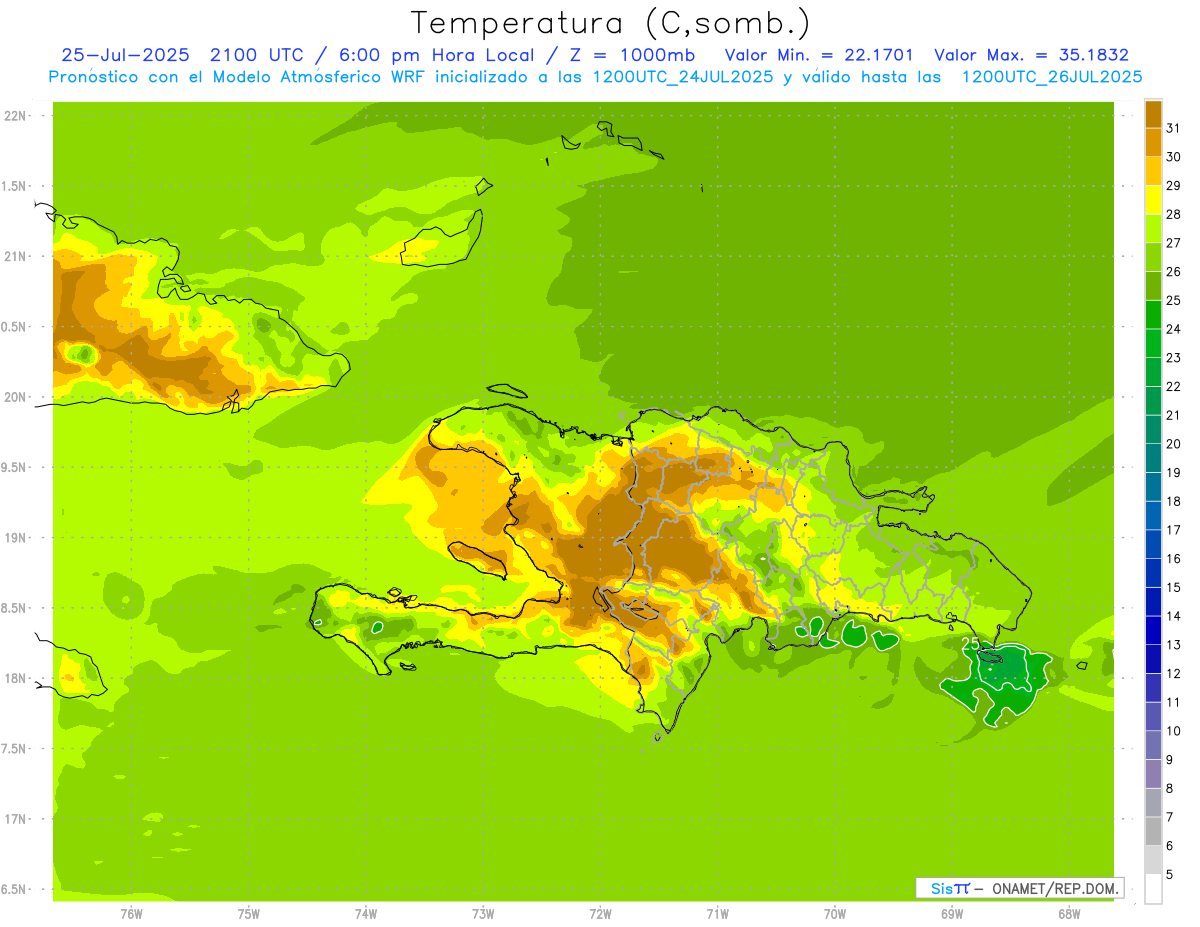Click the white "25" contour label on the map
Viewport: 1200px width, 927px height.
point(970,642)
